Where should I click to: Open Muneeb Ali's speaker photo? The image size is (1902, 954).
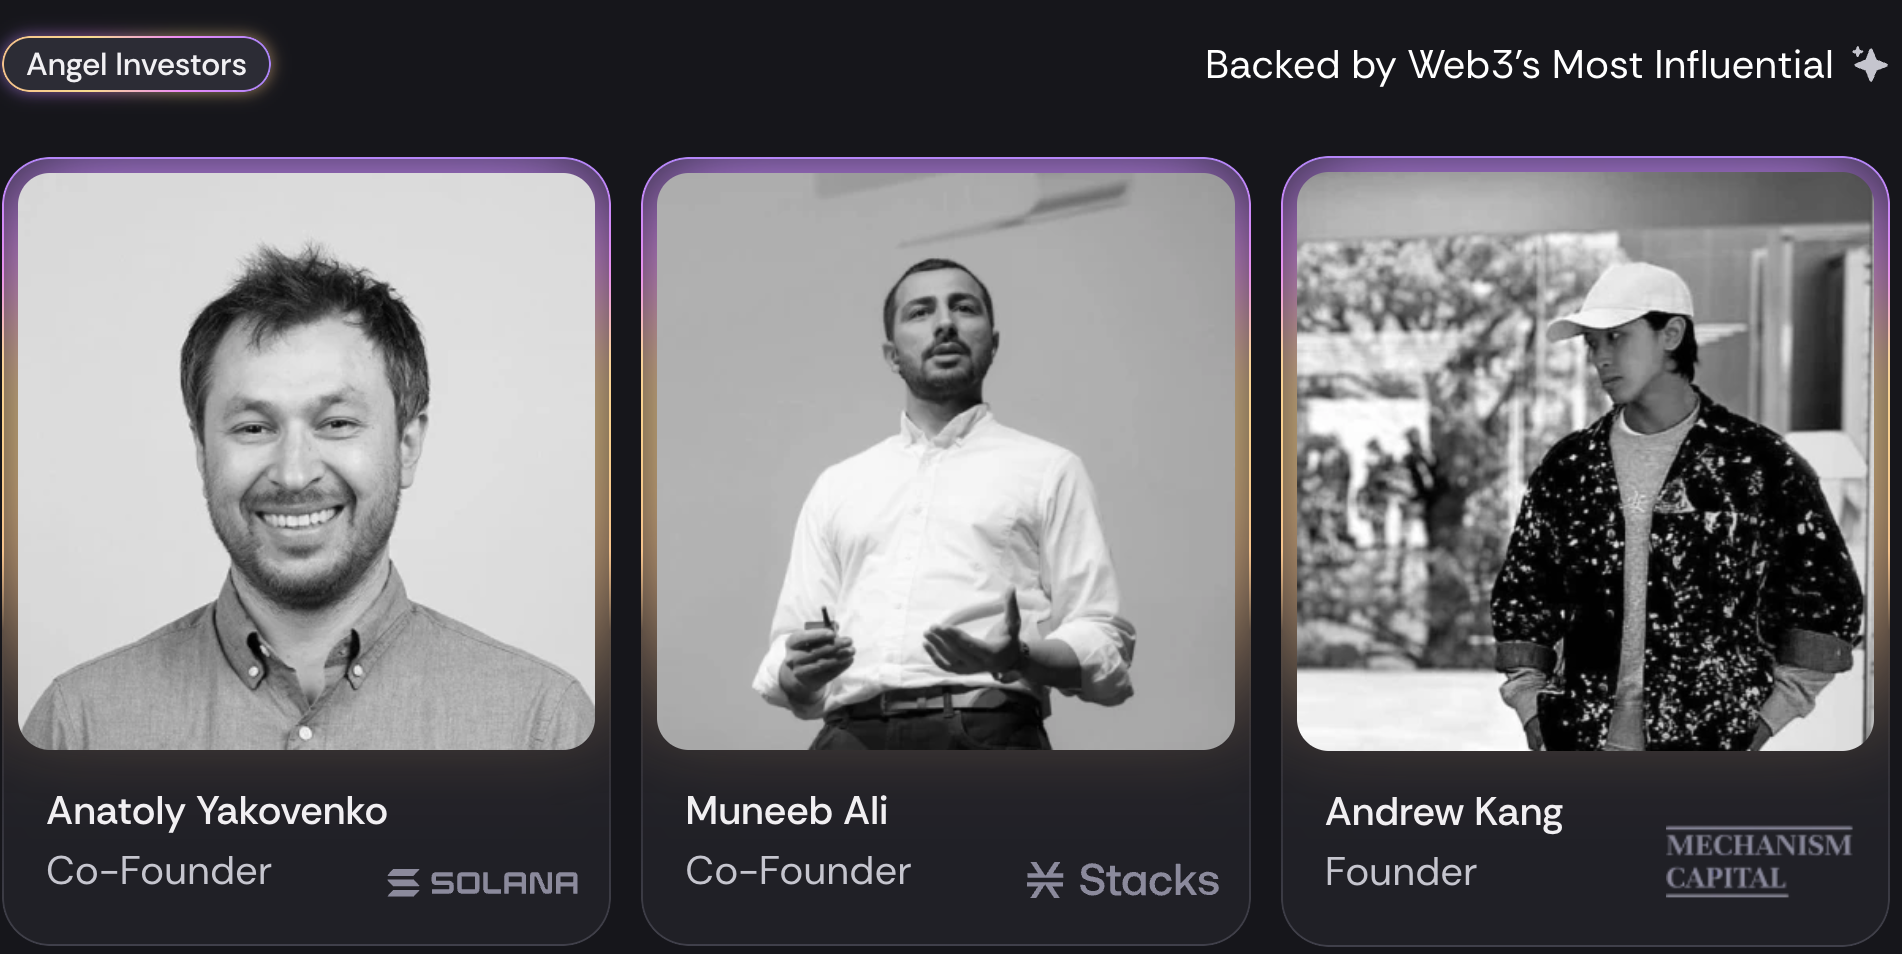(x=945, y=461)
